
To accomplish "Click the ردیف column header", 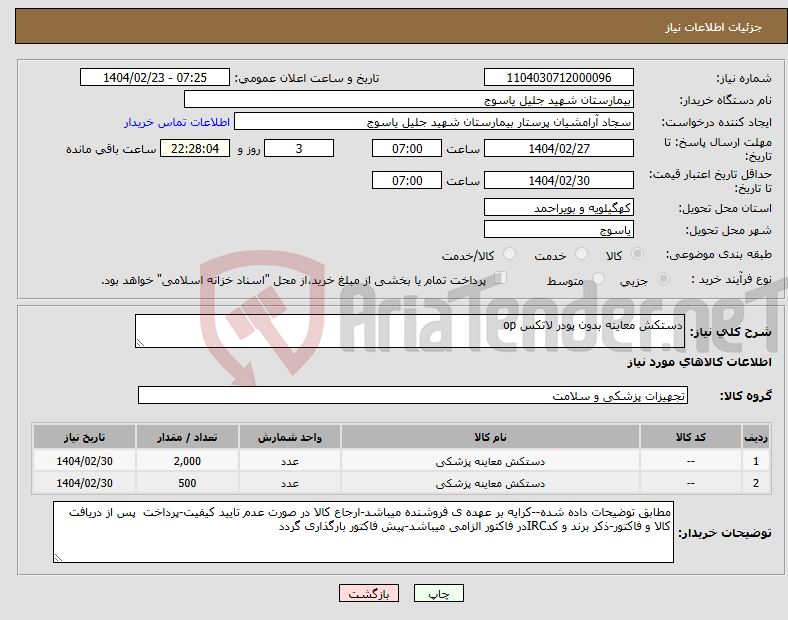I will pos(756,437).
